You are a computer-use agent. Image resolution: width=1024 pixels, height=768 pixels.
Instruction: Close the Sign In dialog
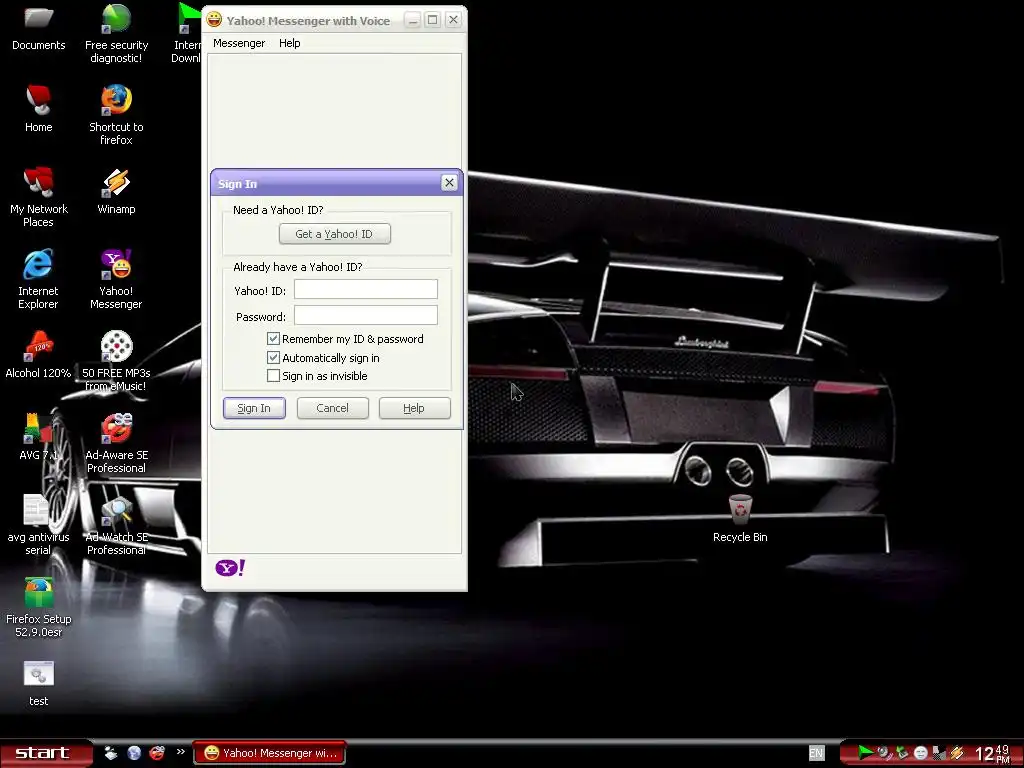click(449, 183)
